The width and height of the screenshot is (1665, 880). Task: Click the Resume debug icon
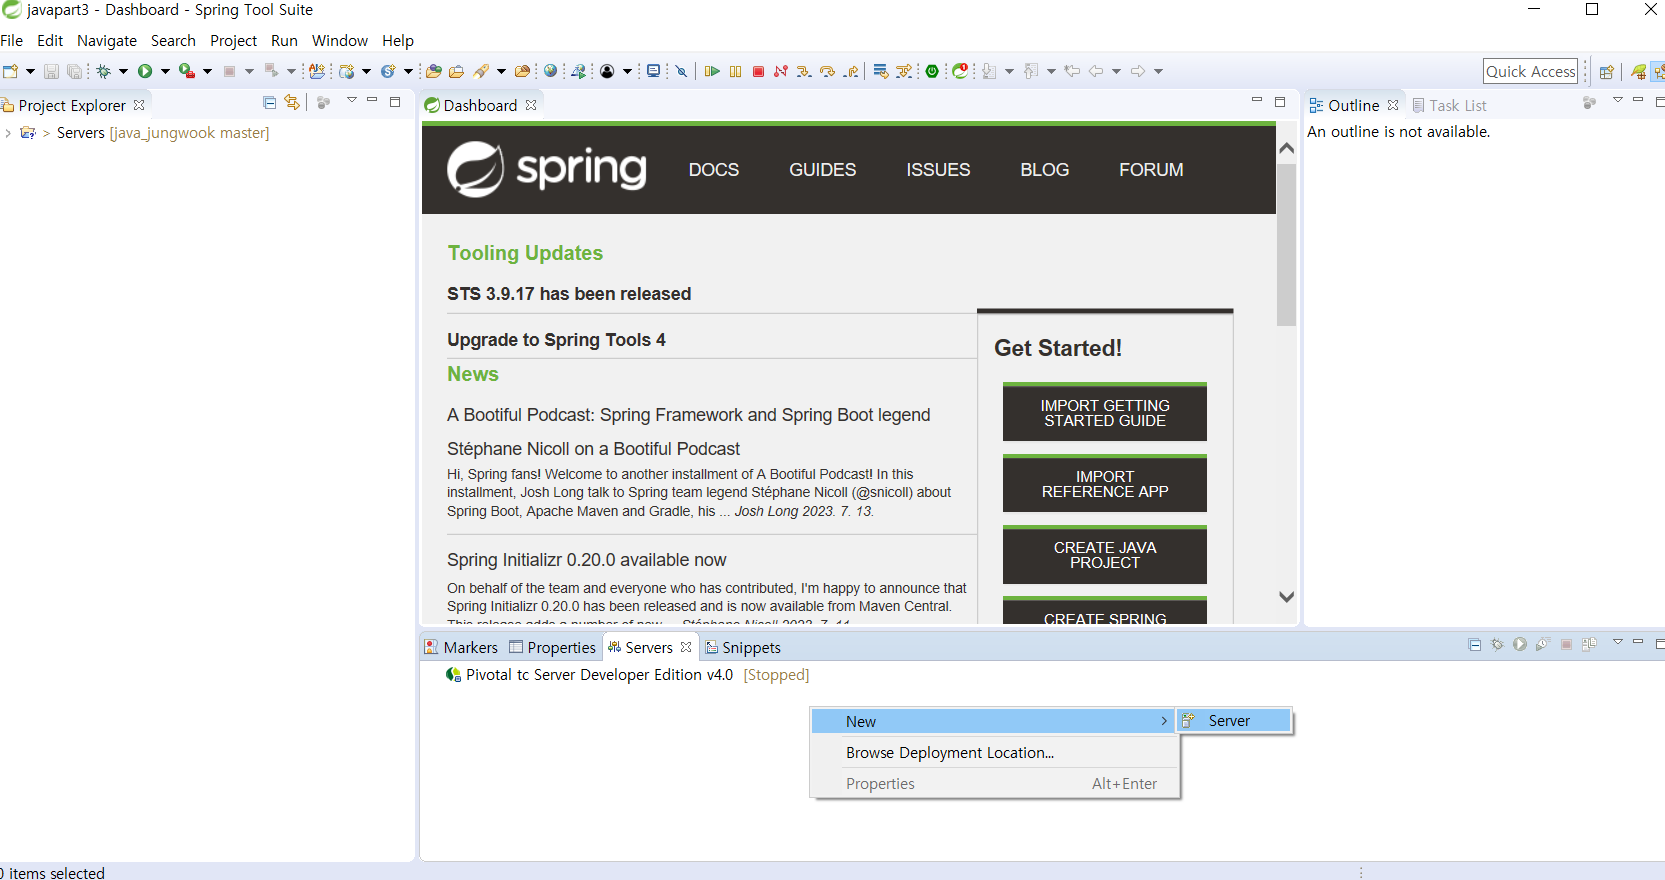pyautogui.click(x=712, y=71)
